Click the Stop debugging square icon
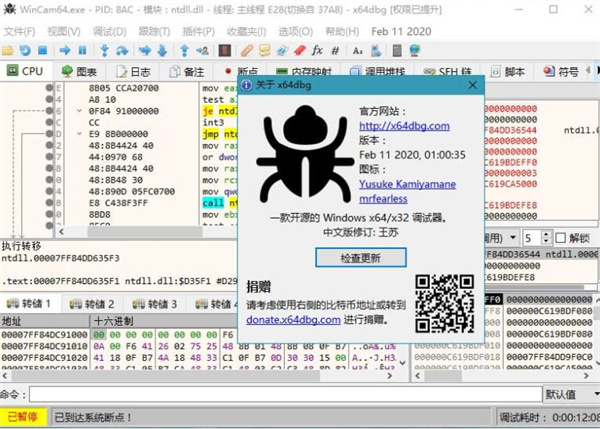 (x=42, y=51)
